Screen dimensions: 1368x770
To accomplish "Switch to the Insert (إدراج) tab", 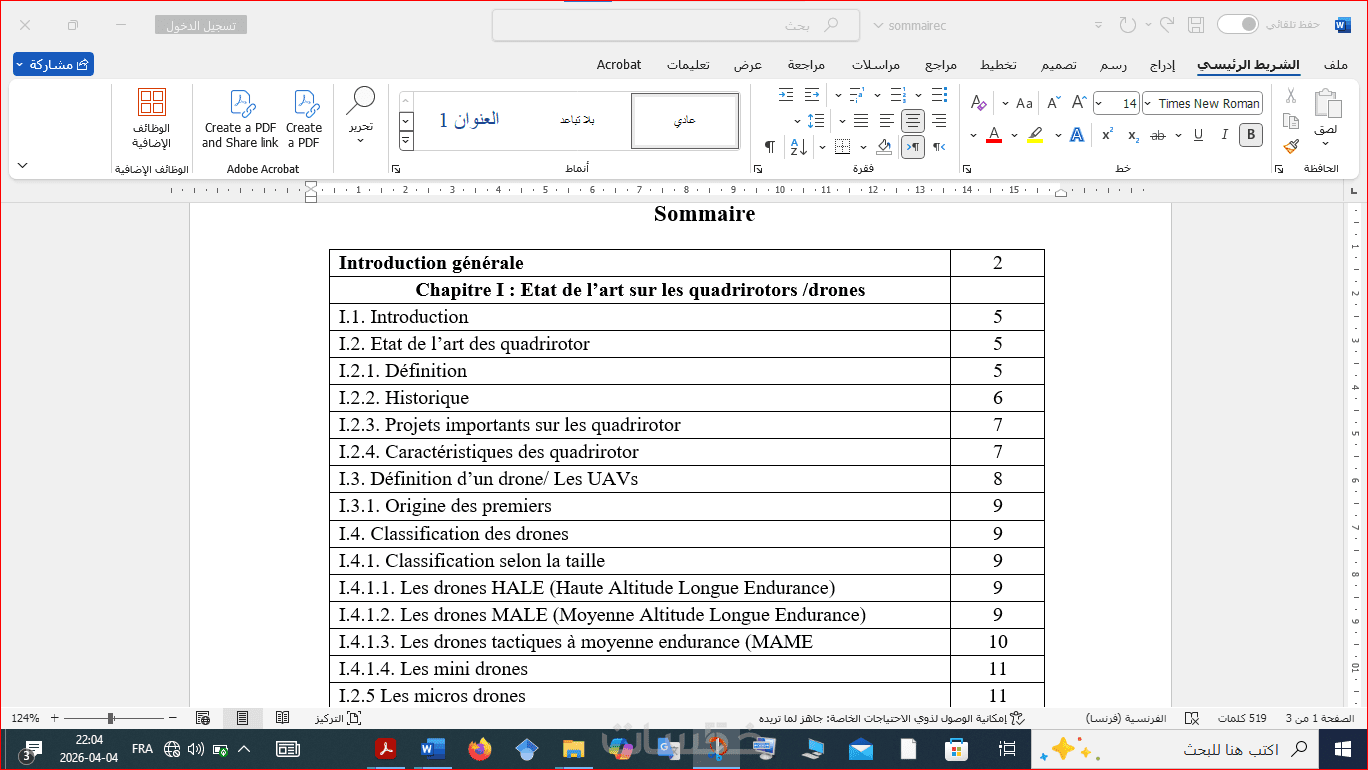I will [x=1162, y=65].
